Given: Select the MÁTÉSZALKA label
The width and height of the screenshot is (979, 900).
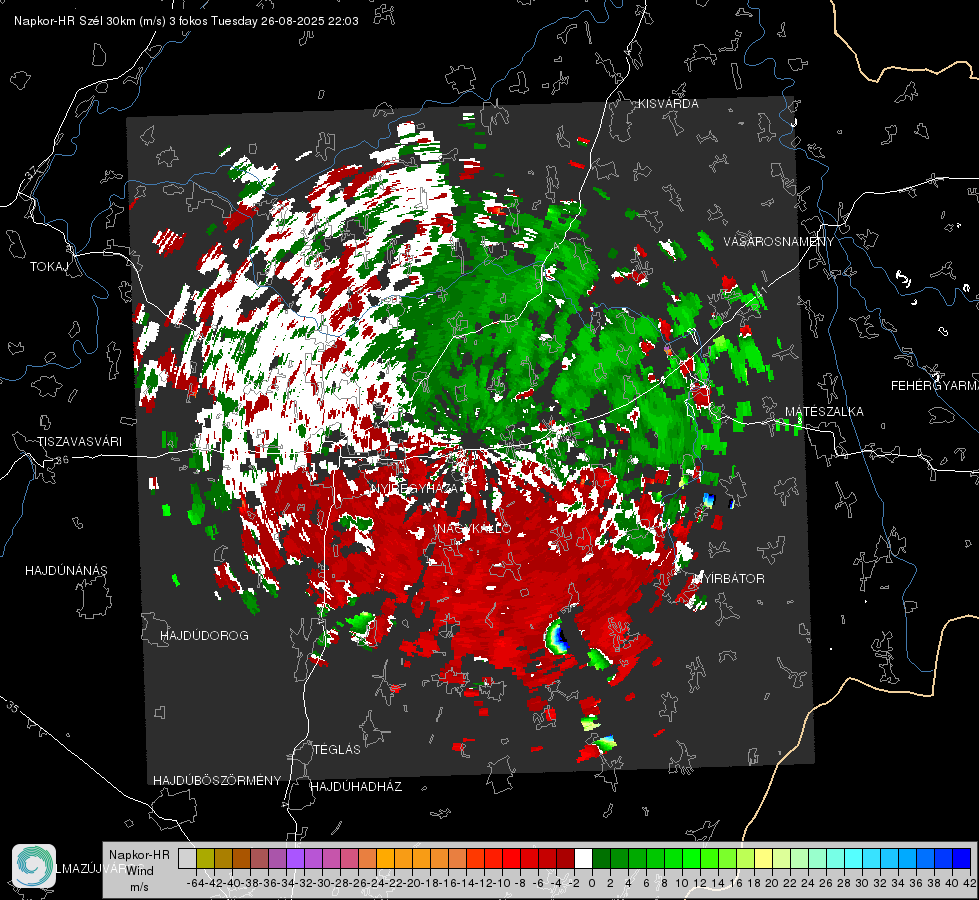Looking at the screenshot, I should [824, 412].
